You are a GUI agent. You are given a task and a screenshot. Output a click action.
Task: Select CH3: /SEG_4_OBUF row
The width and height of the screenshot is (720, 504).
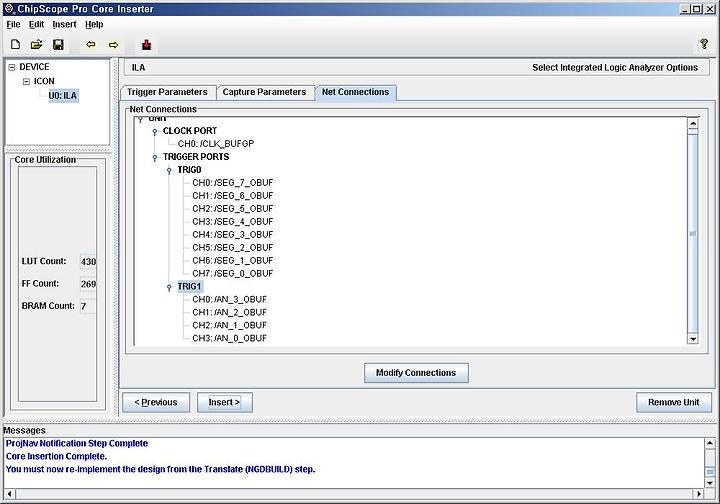[233, 221]
